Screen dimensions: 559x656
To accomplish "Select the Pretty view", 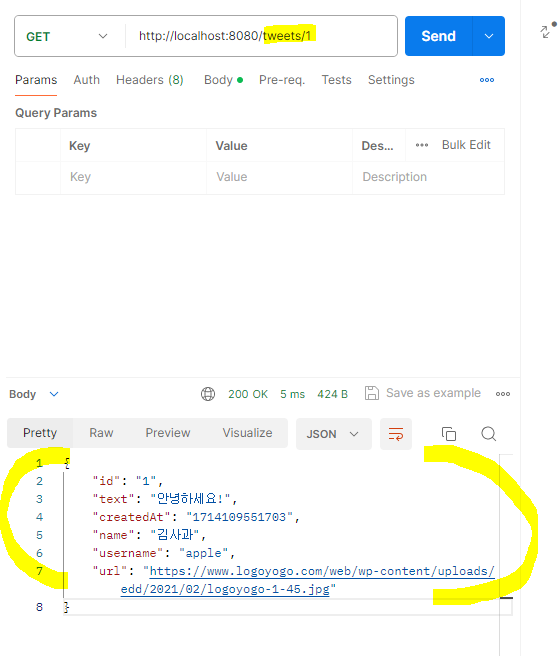I will coord(40,433).
